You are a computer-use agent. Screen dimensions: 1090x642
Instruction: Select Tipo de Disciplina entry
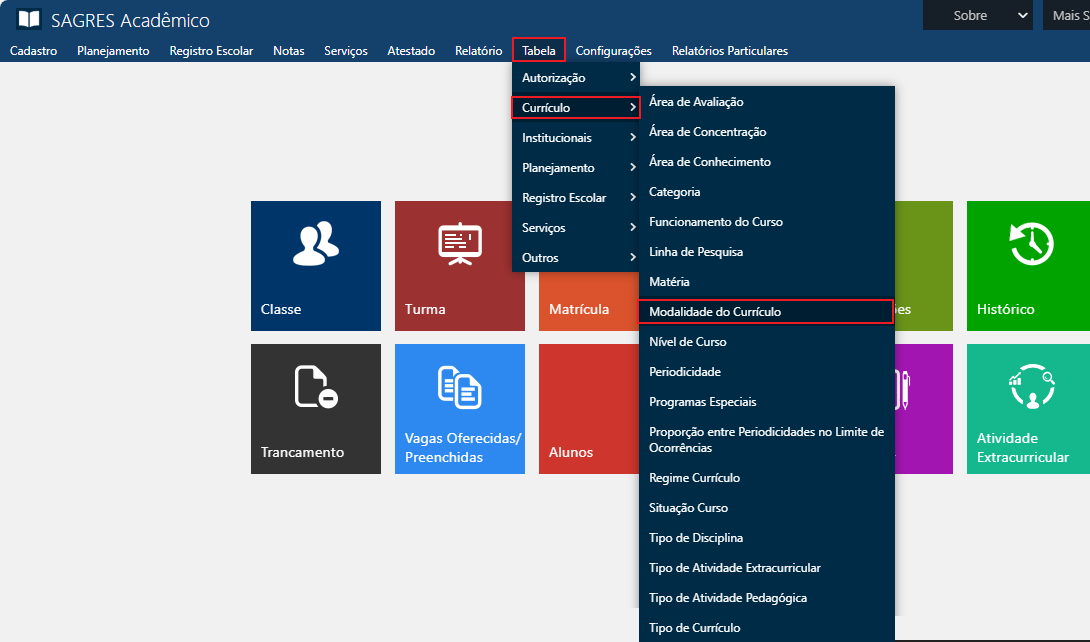coord(696,538)
